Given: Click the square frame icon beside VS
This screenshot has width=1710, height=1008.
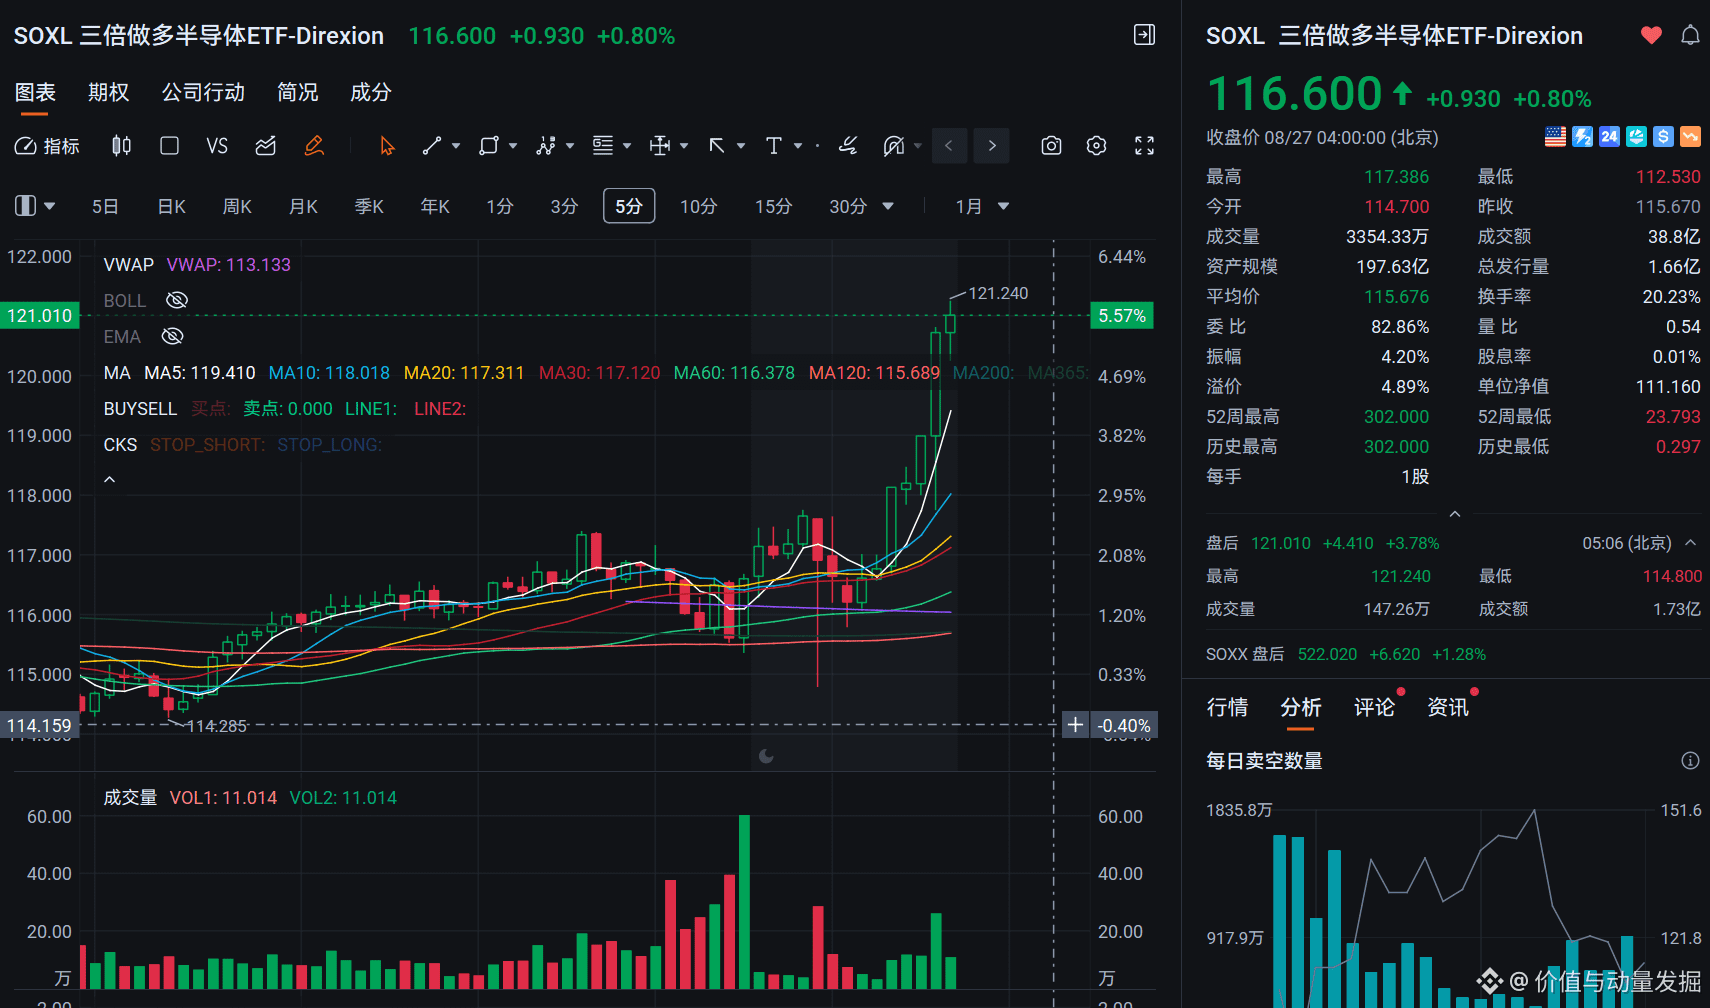Looking at the screenshot, I should pos(170,146).
